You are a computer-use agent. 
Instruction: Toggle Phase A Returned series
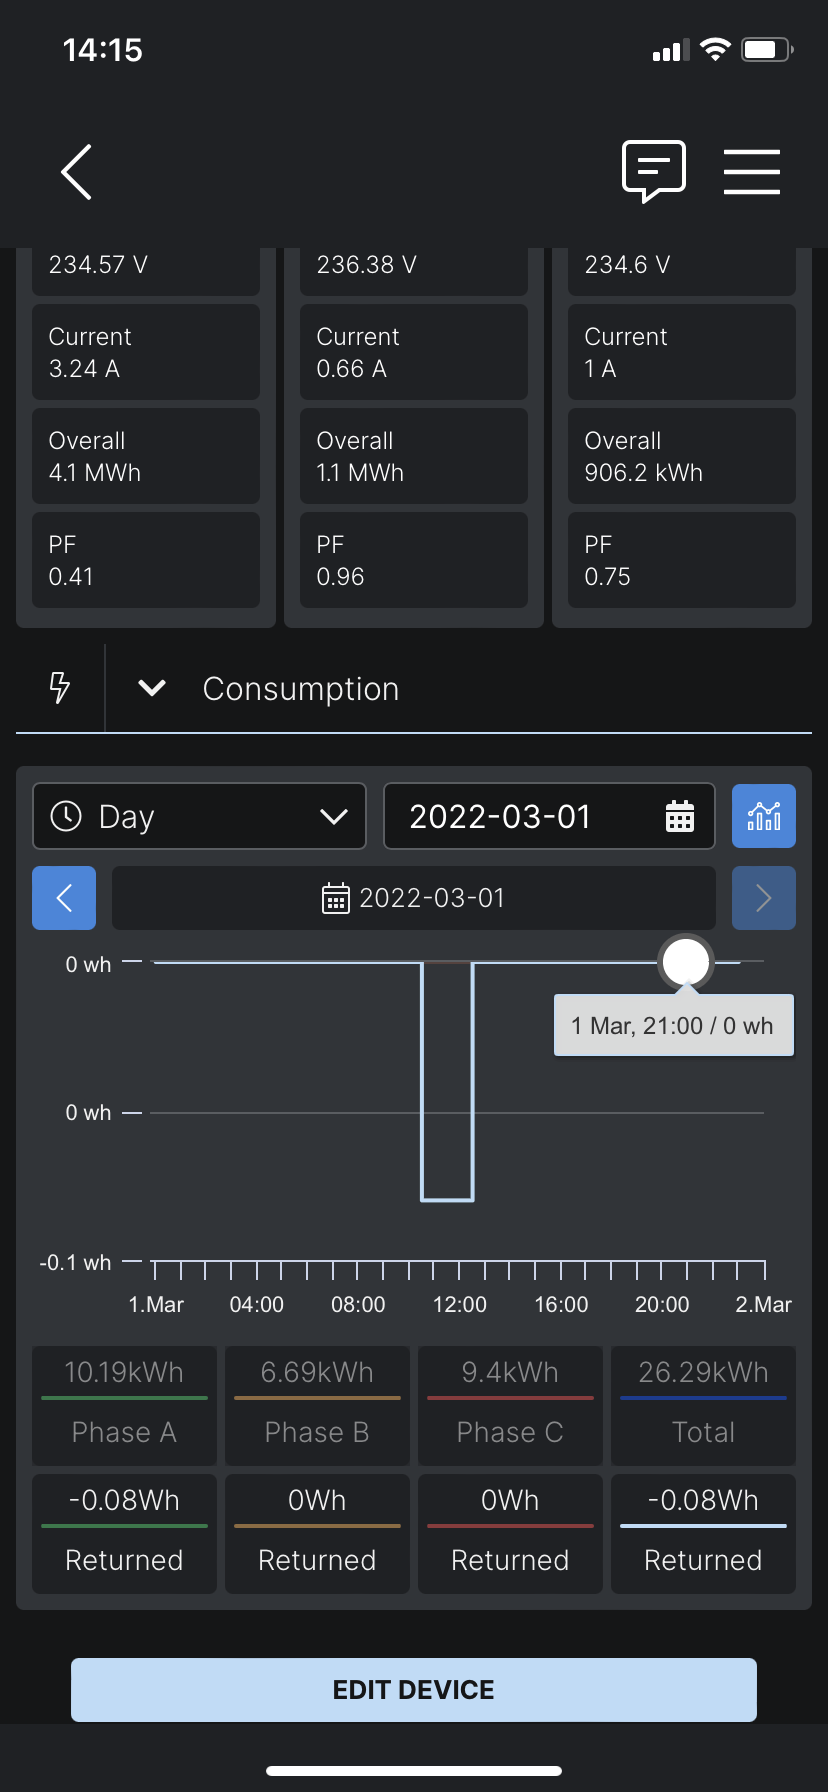click(124, 1532)
